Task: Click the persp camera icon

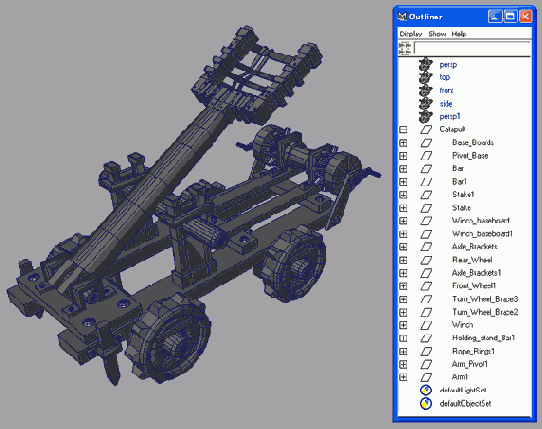Action: coord(426,64)
